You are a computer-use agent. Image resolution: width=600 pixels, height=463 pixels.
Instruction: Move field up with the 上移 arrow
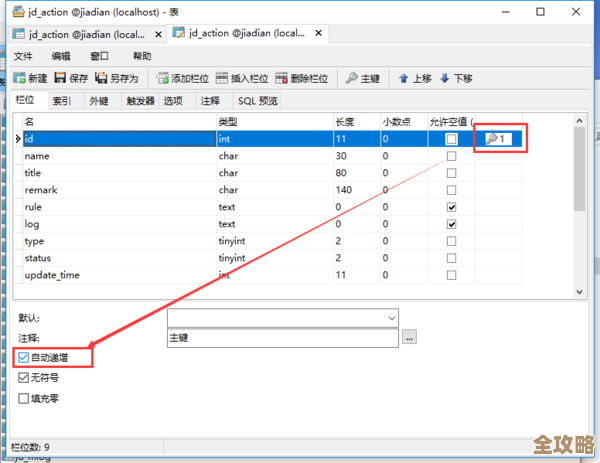pos(404,78)
